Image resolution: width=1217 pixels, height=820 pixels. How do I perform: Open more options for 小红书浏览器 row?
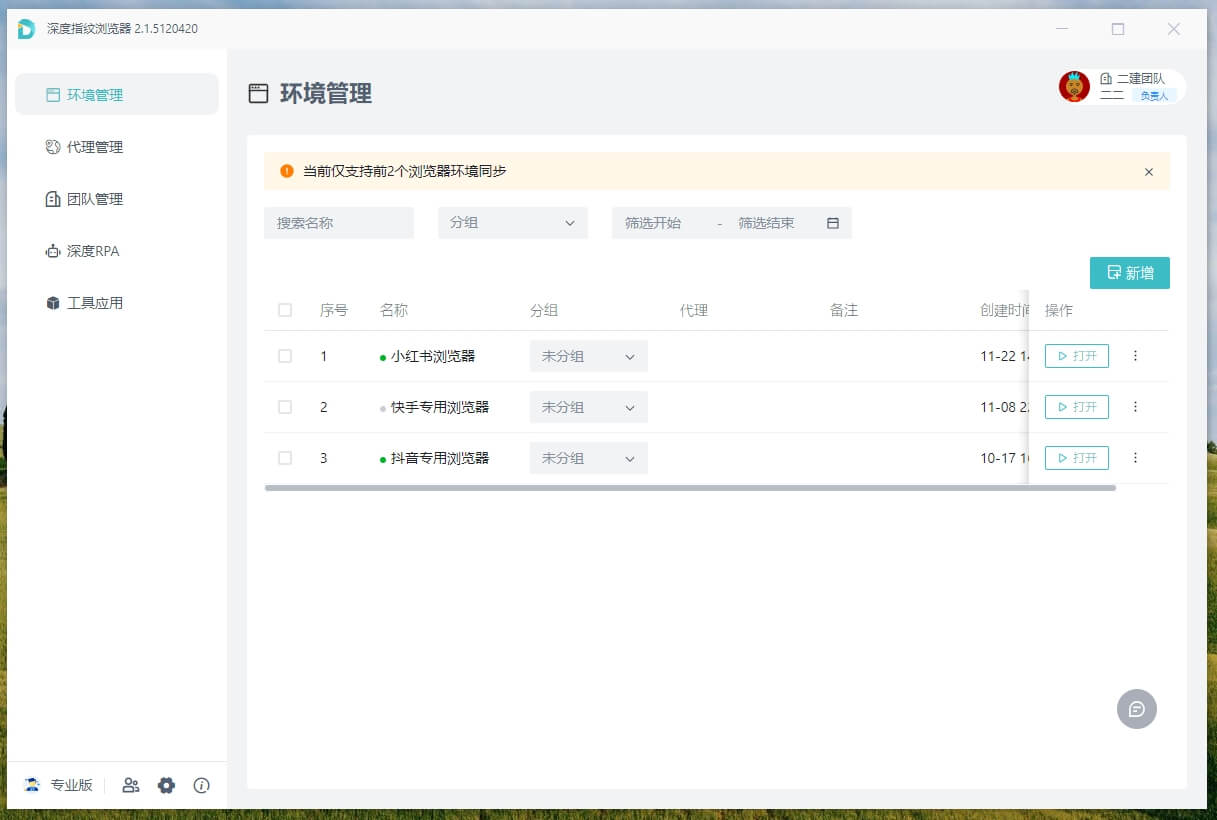(1135, 356)
